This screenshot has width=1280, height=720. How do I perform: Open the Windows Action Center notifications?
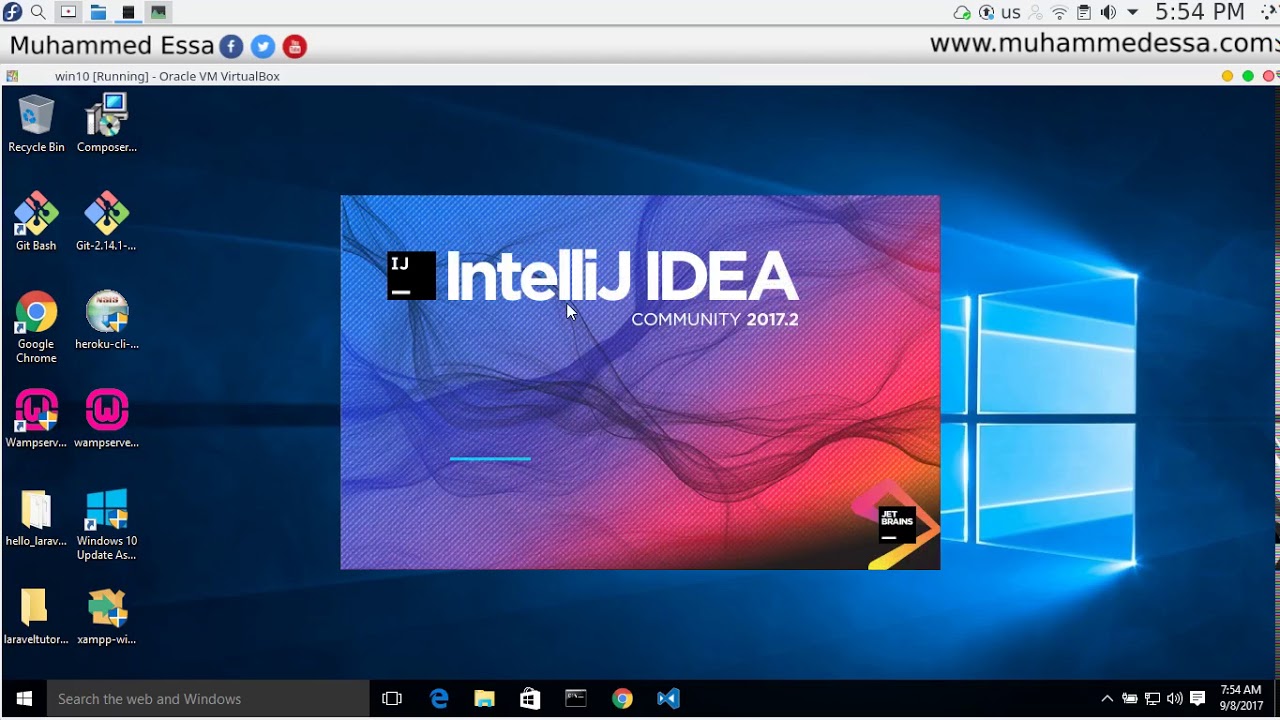[x=1197, y=699]
